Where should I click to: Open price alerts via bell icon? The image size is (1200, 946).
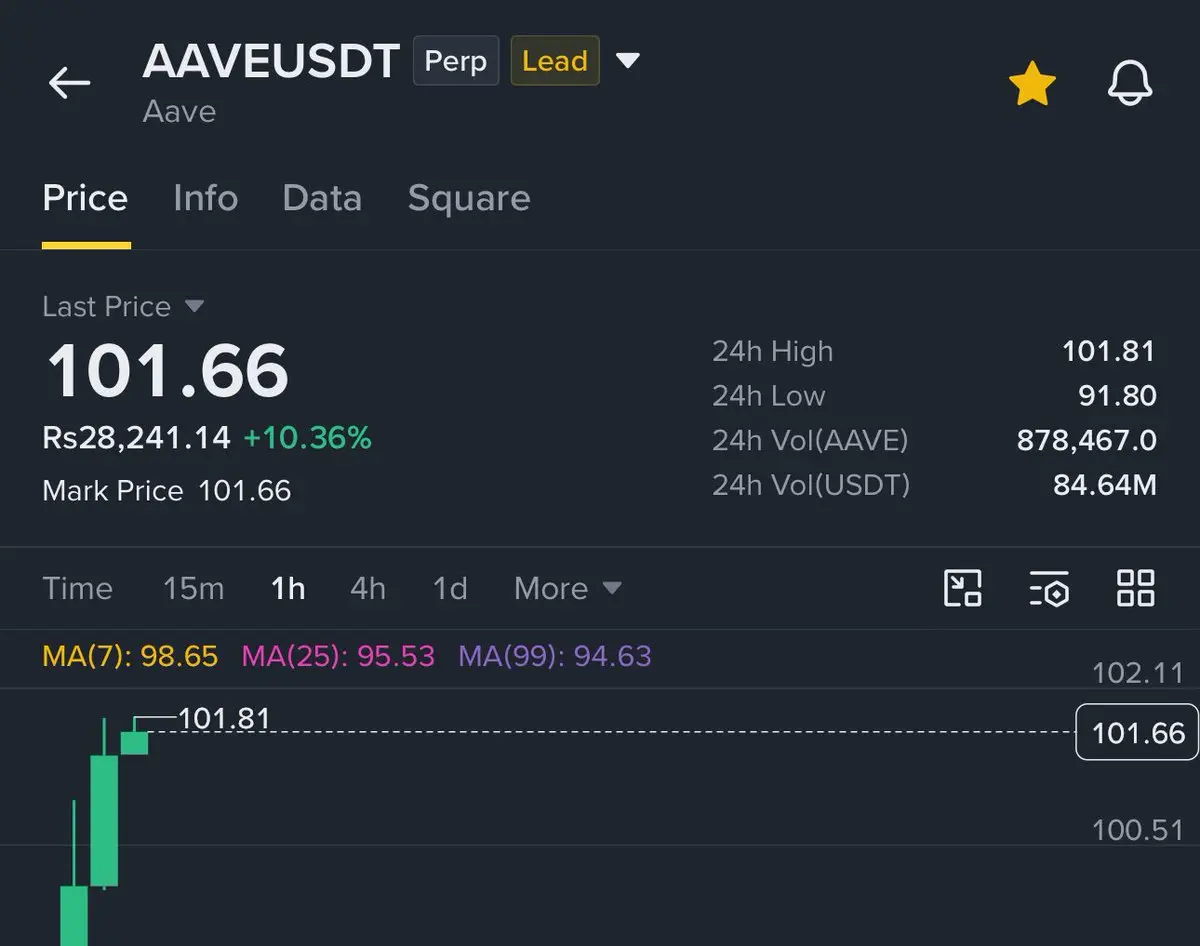tap(1130, 83)
